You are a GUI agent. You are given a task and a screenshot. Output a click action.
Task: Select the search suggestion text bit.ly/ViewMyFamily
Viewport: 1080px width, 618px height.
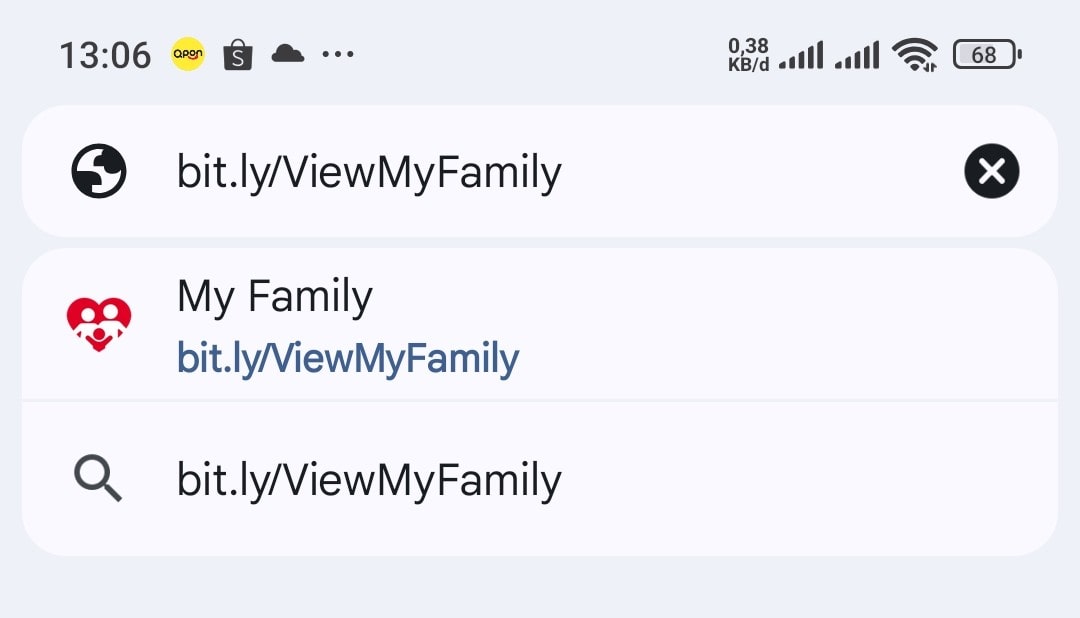tap(369, 480)
